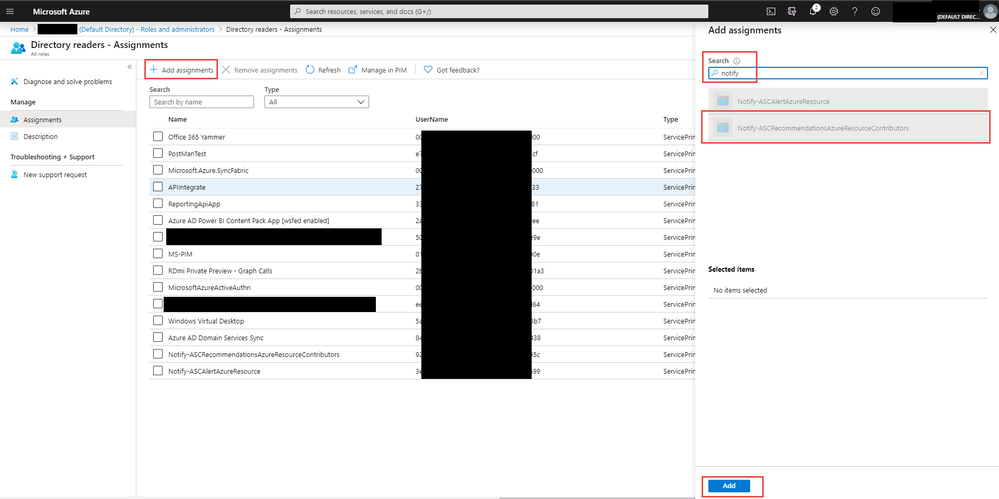Open Cloud Shell from the top bar
999x499 pixels.
point(770,11)
